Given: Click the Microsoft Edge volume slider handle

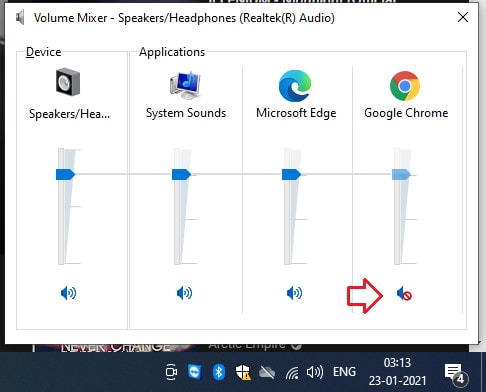Looking at the screenshot, I should pos(291,174).
